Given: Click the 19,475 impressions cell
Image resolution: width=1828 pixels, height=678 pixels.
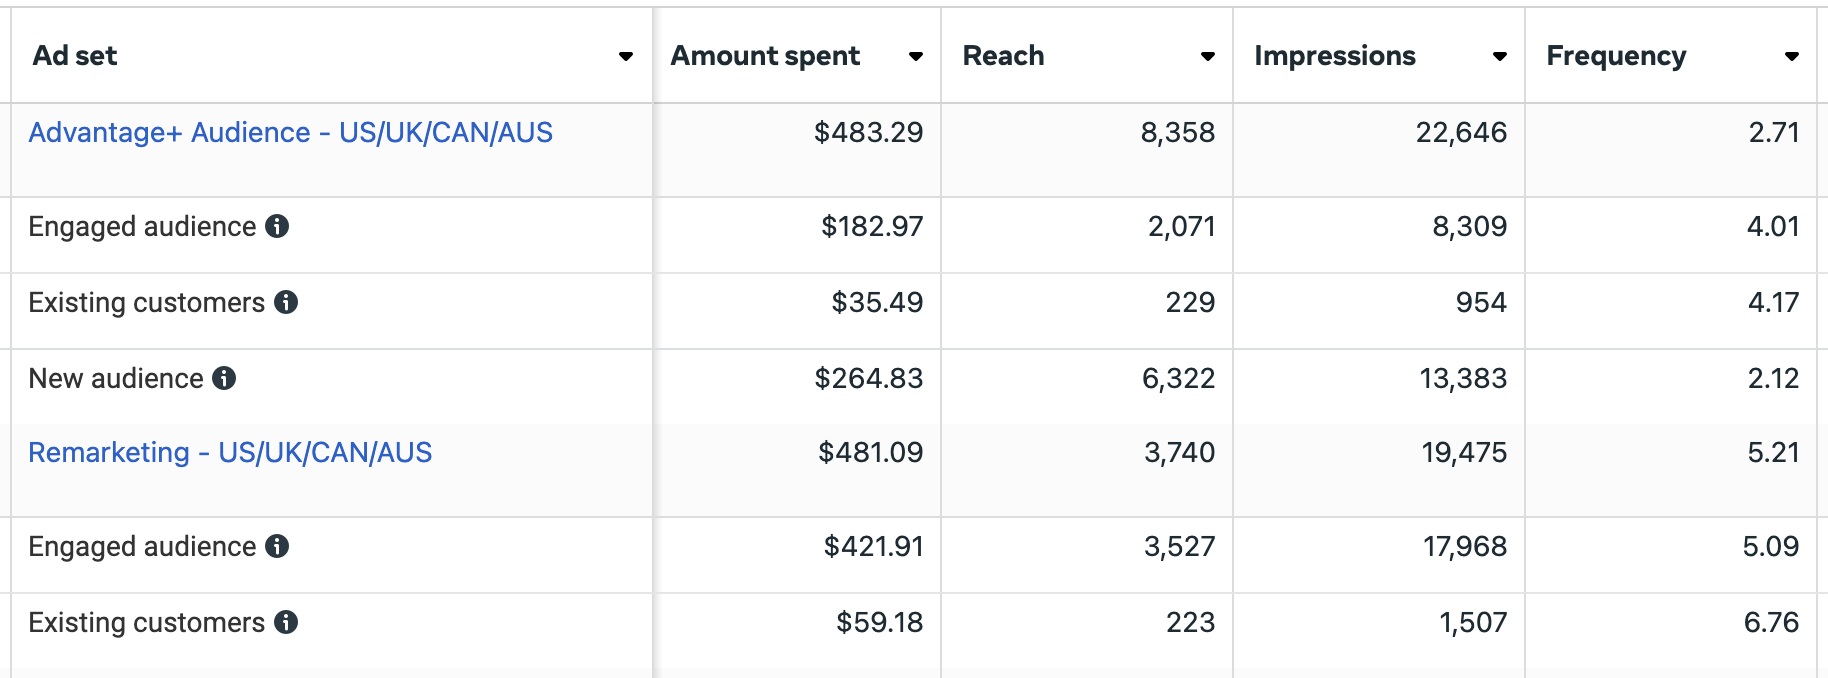Looking at the screenshot, I should [1379, 470].
